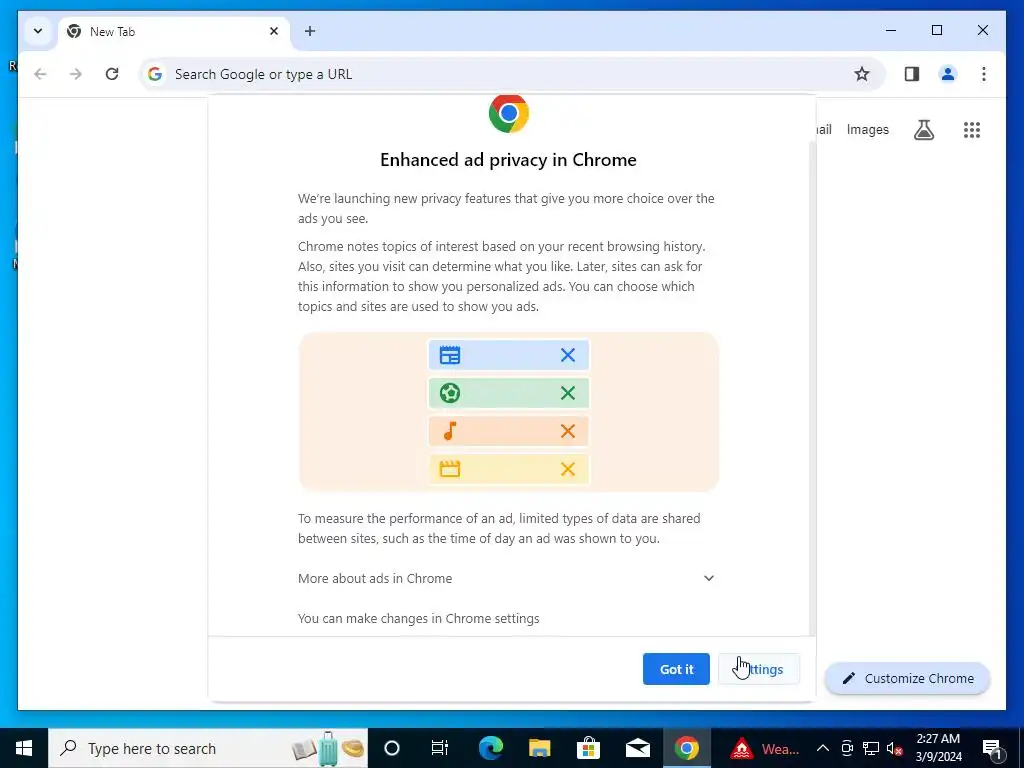This screenshot has width=1024, height=768.
Task: Open the Images link
Action: (x=867, y=129)
